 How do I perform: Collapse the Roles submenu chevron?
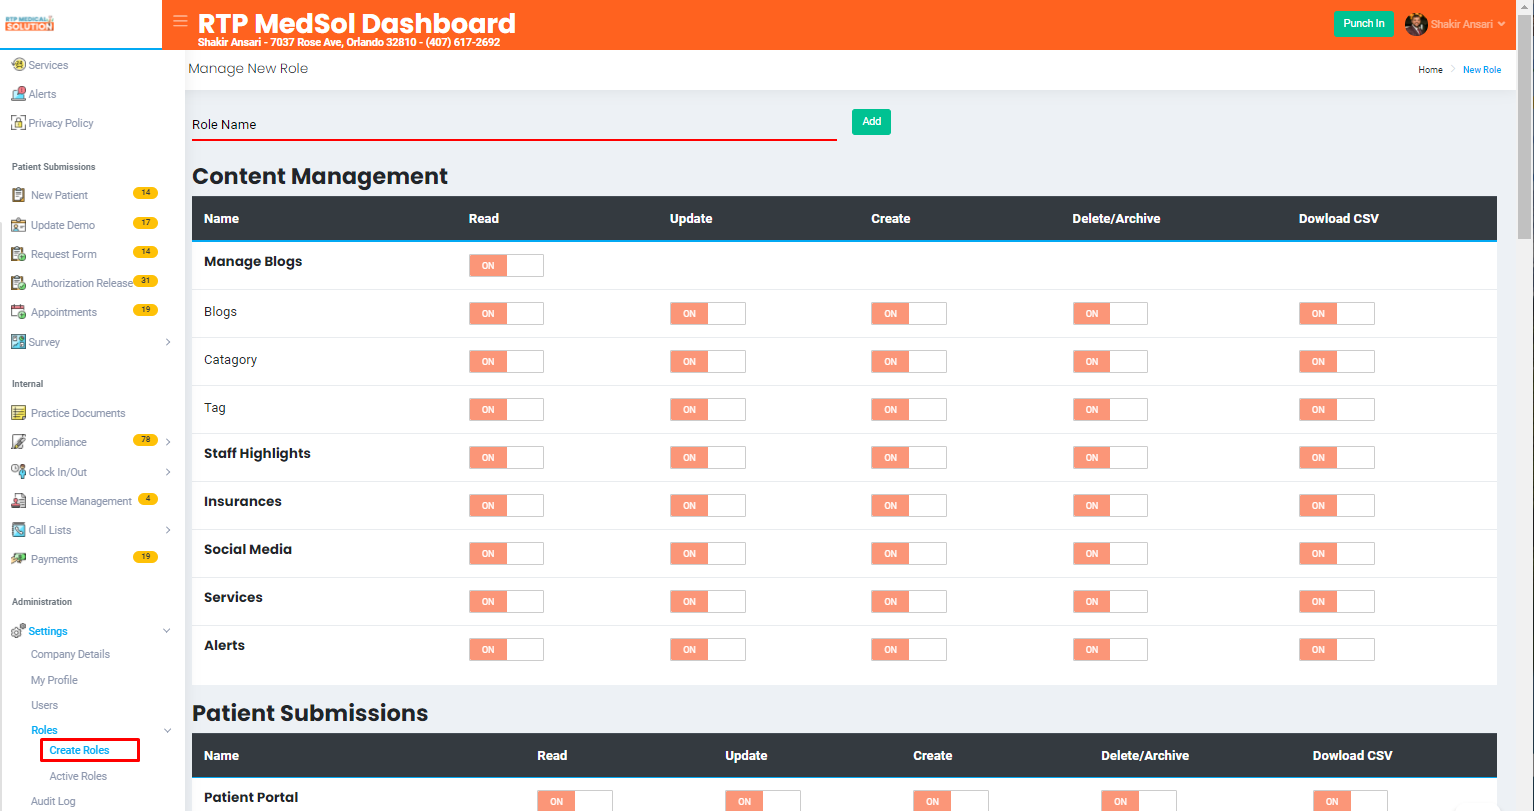coord(167,730)
